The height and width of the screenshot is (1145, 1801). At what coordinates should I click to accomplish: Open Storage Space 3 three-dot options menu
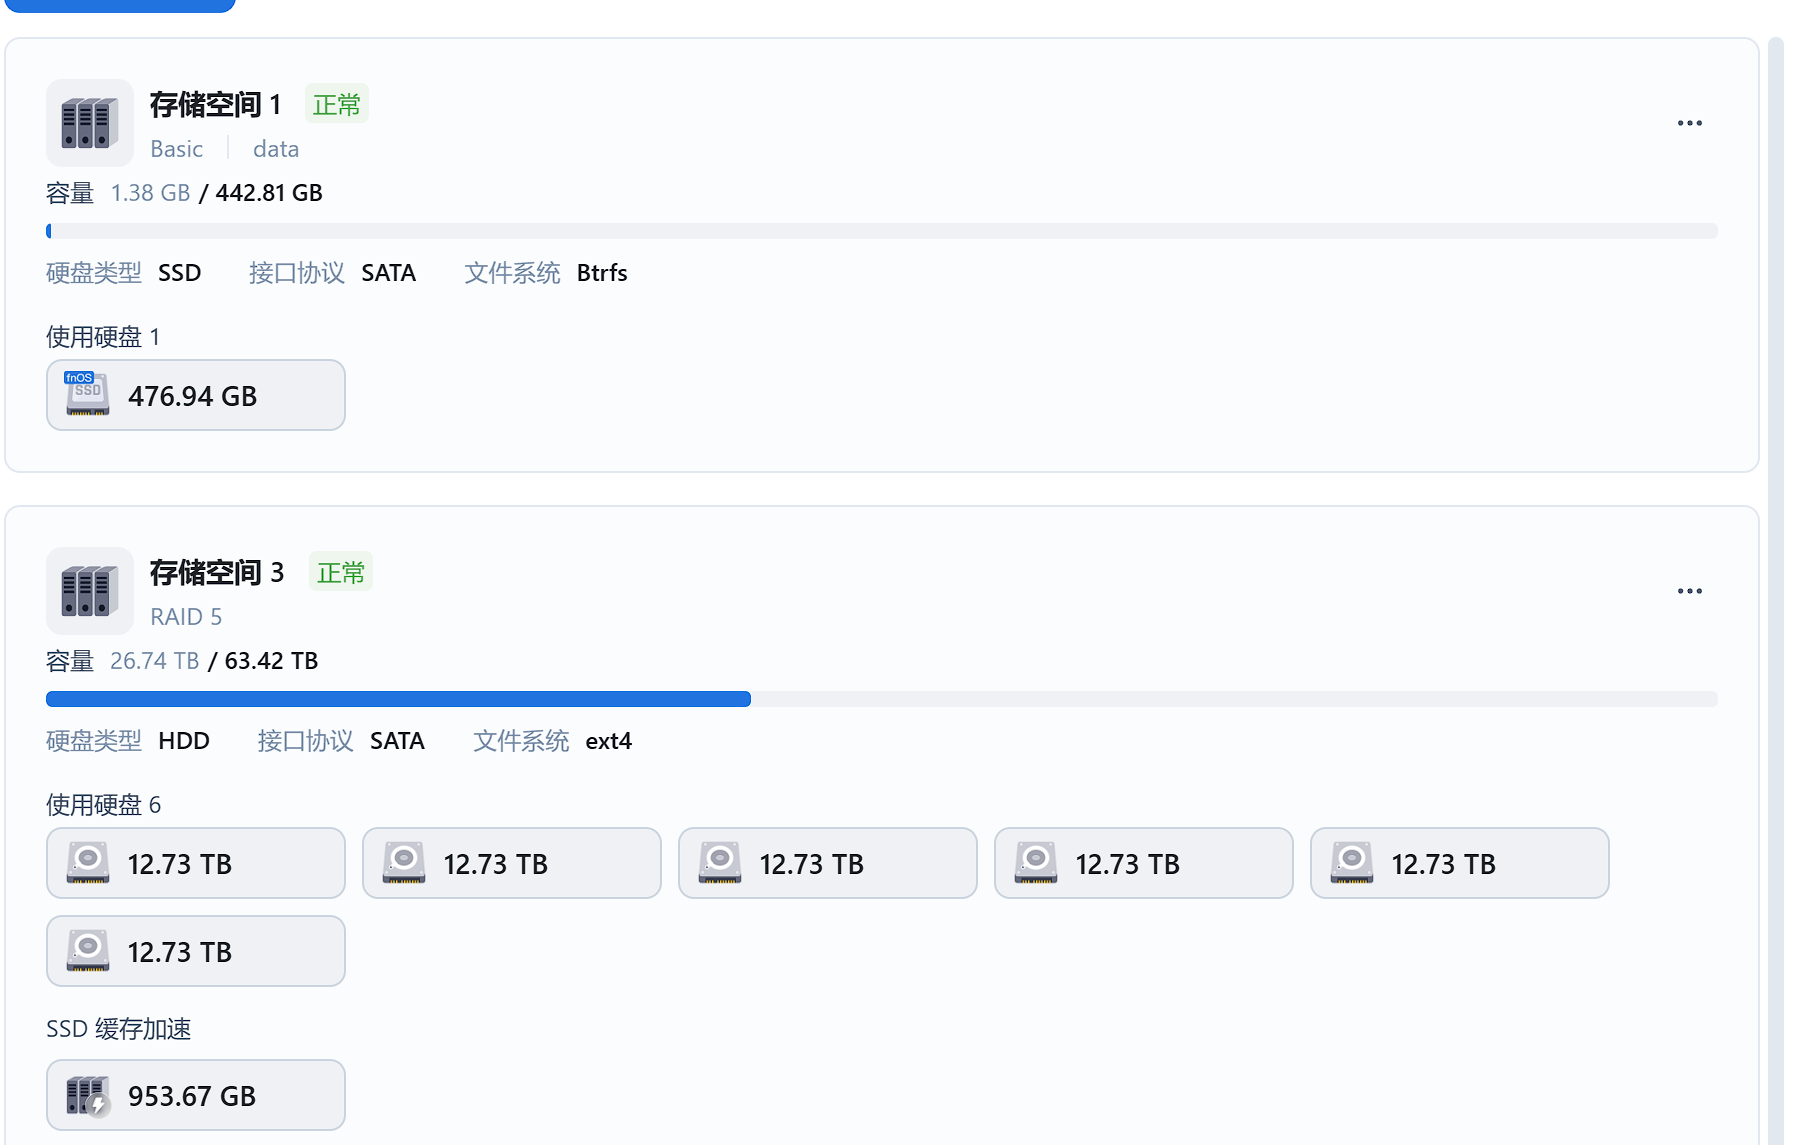(x=1689, y=591)
